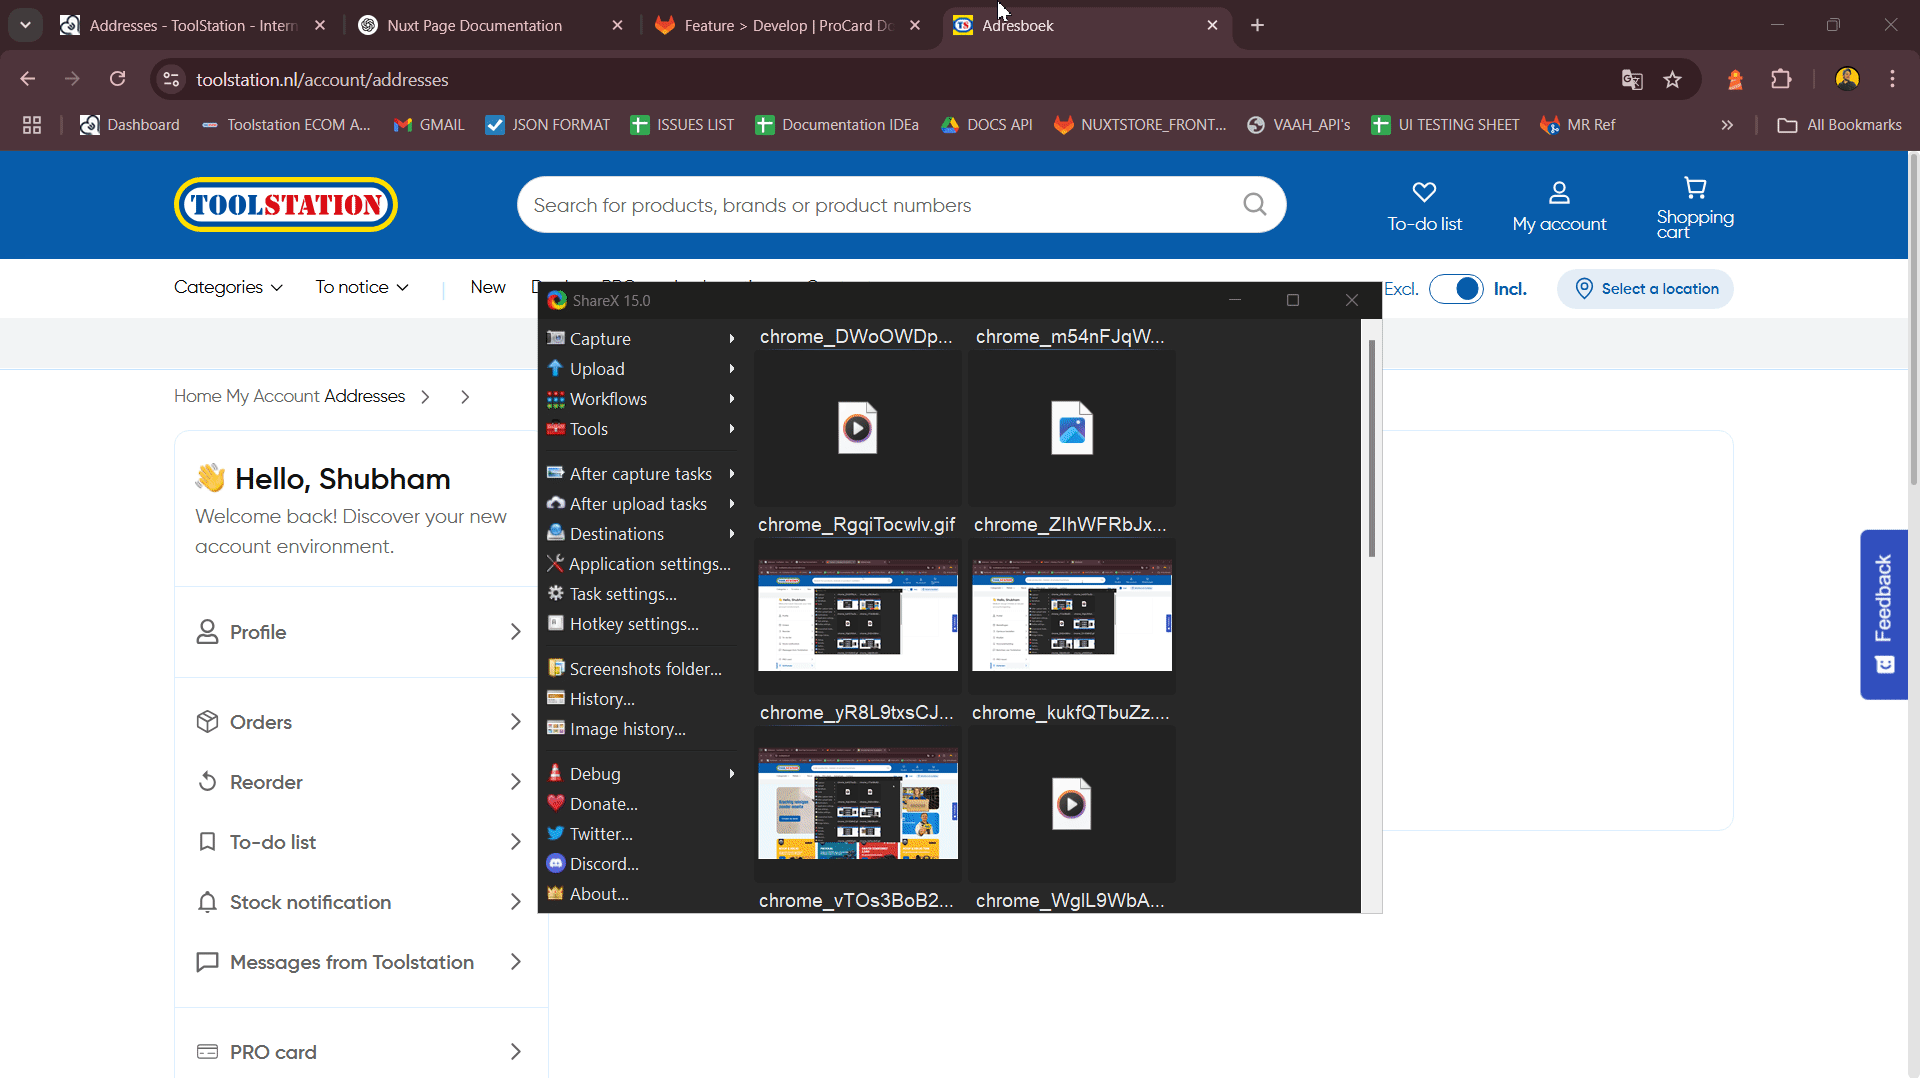Select the chrome_yR8L9txsCJ screenshot thumbnail
Image resolution: width=1920 pixels, height=1078 pixels.
coord(857,615)
